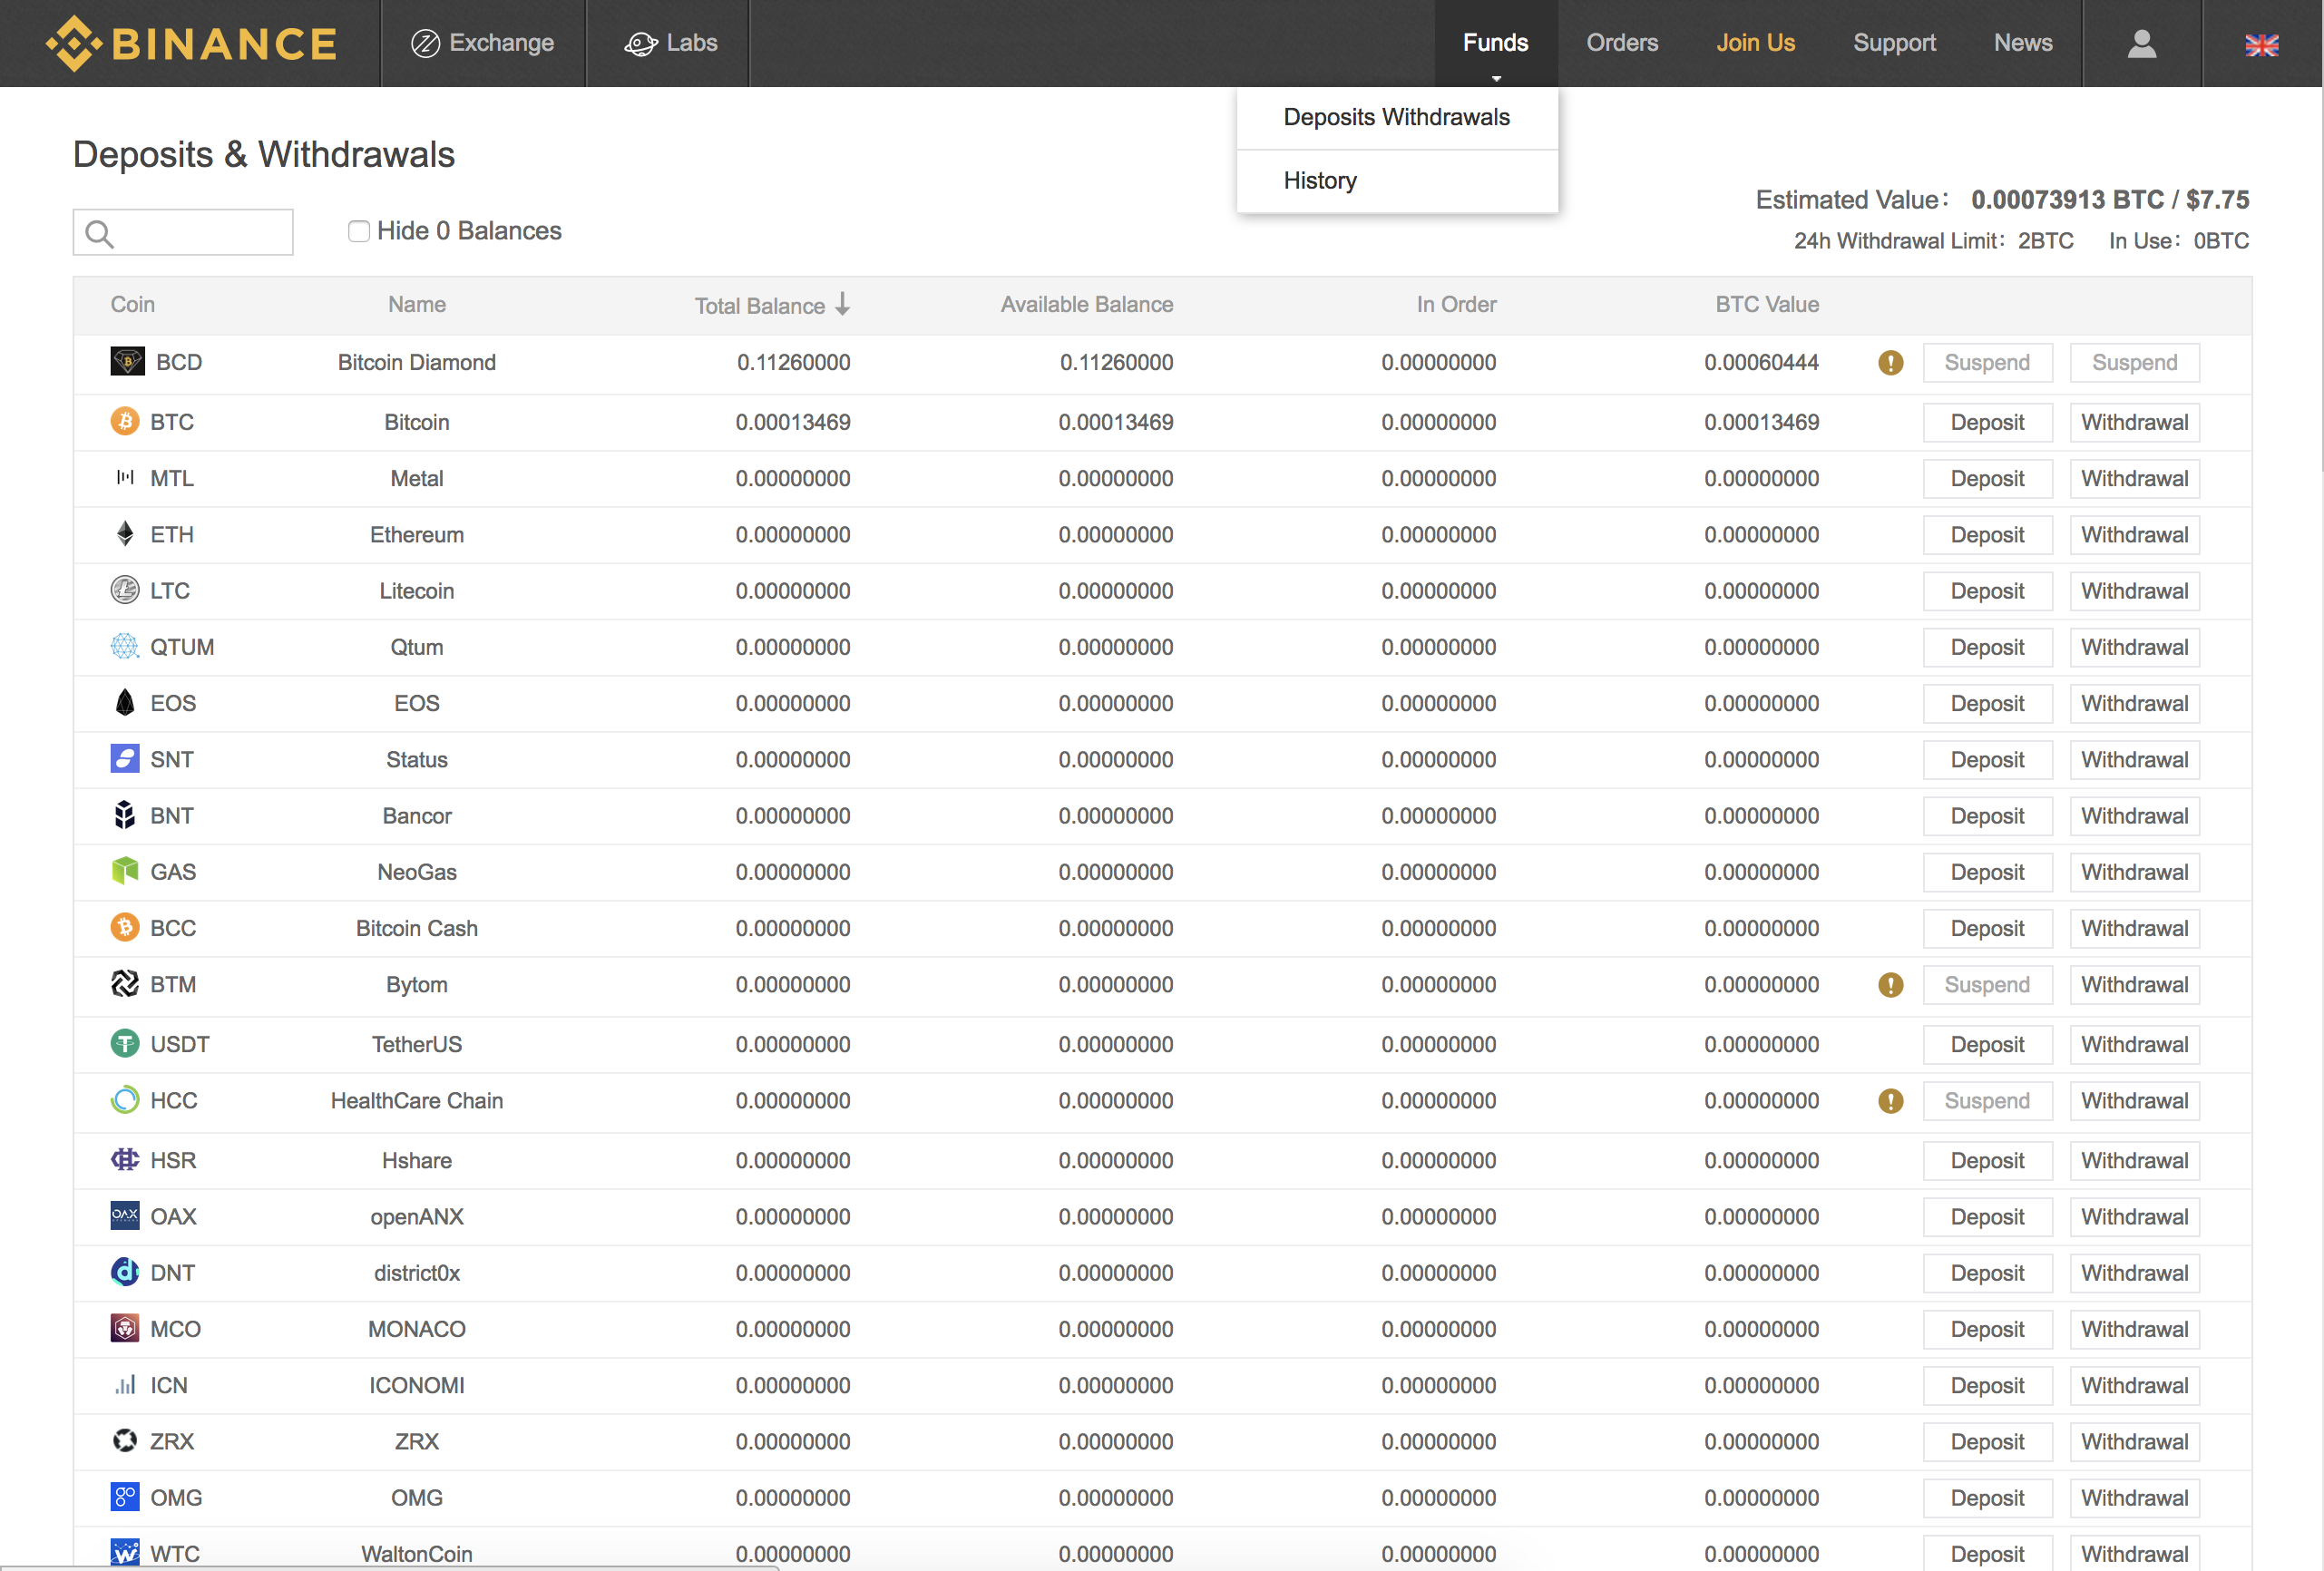2324x1571 pixels.
Task: Click Withdrawal for Bitcoin BTC
Action: (2134, 422)
